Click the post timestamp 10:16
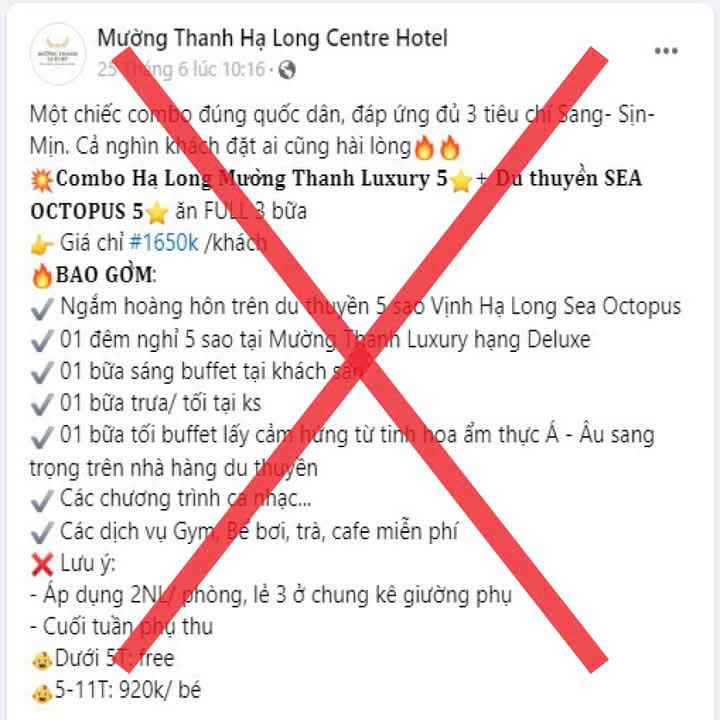Screen dimensions: 720x720 click(x=181, y=70)
